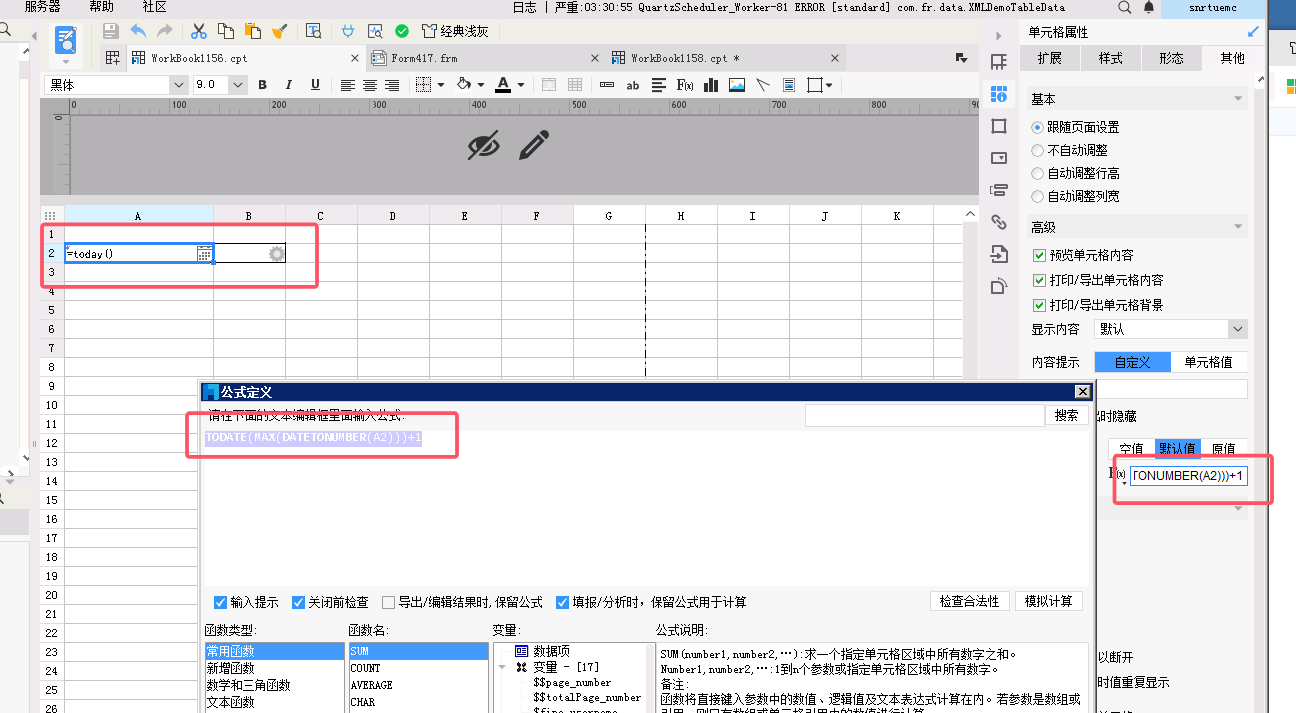Click the date widget icon in cell A2
This screenshot has width=1296, height=713.
tap(204, 254)
